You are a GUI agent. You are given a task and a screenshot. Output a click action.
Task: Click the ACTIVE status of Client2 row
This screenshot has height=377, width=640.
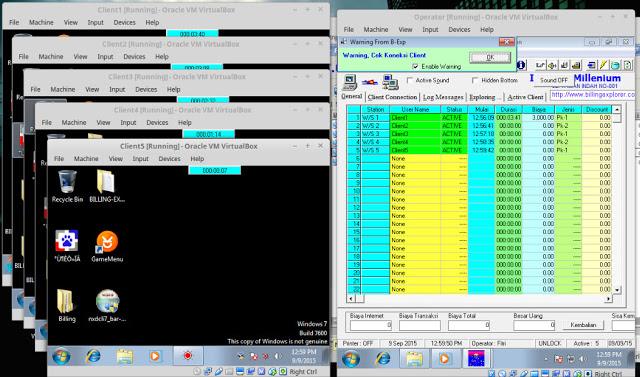(454, 126)
